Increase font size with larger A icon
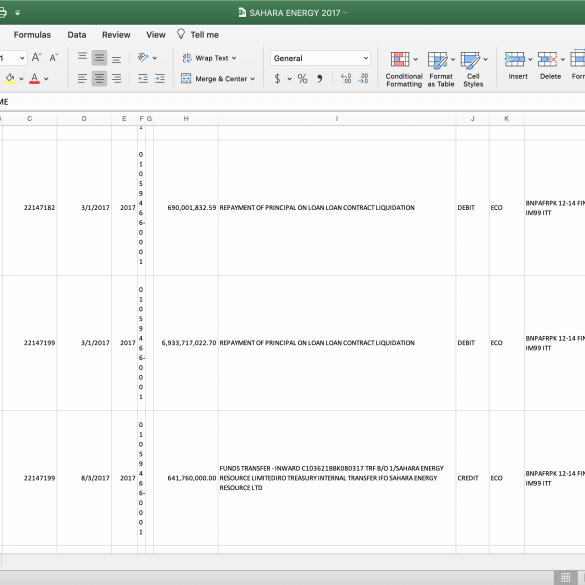The width and height of the screenshot is (585, 585). pyautogui.click(x=36, y=57)
